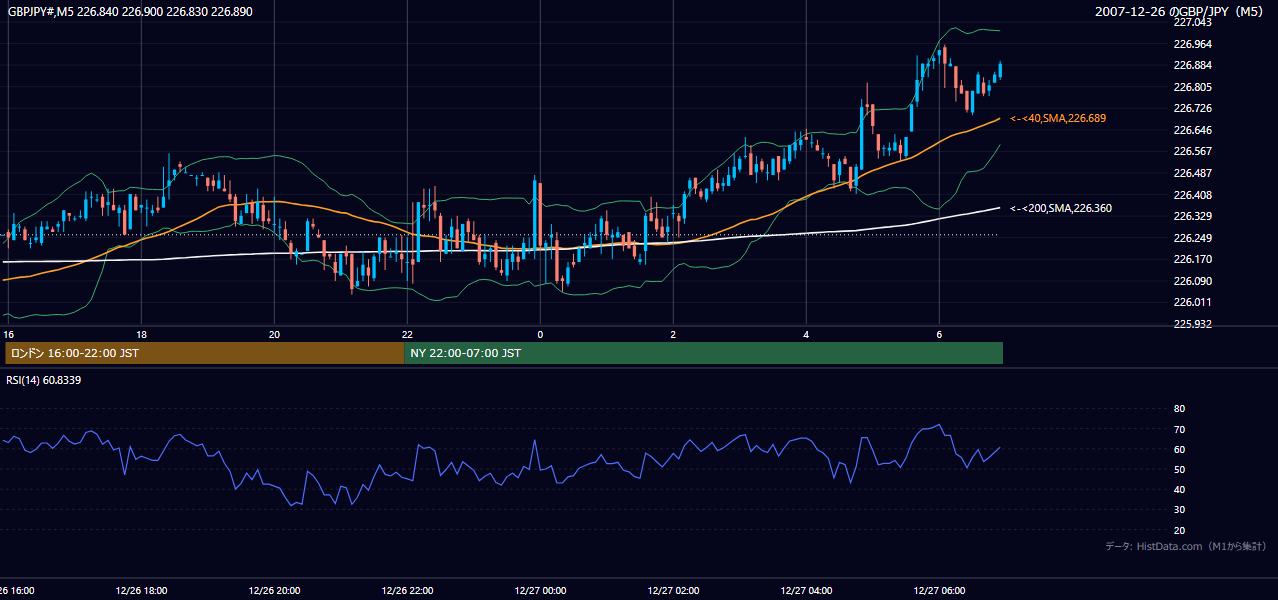Click price axis value 226.487

tap(1192, 173)
